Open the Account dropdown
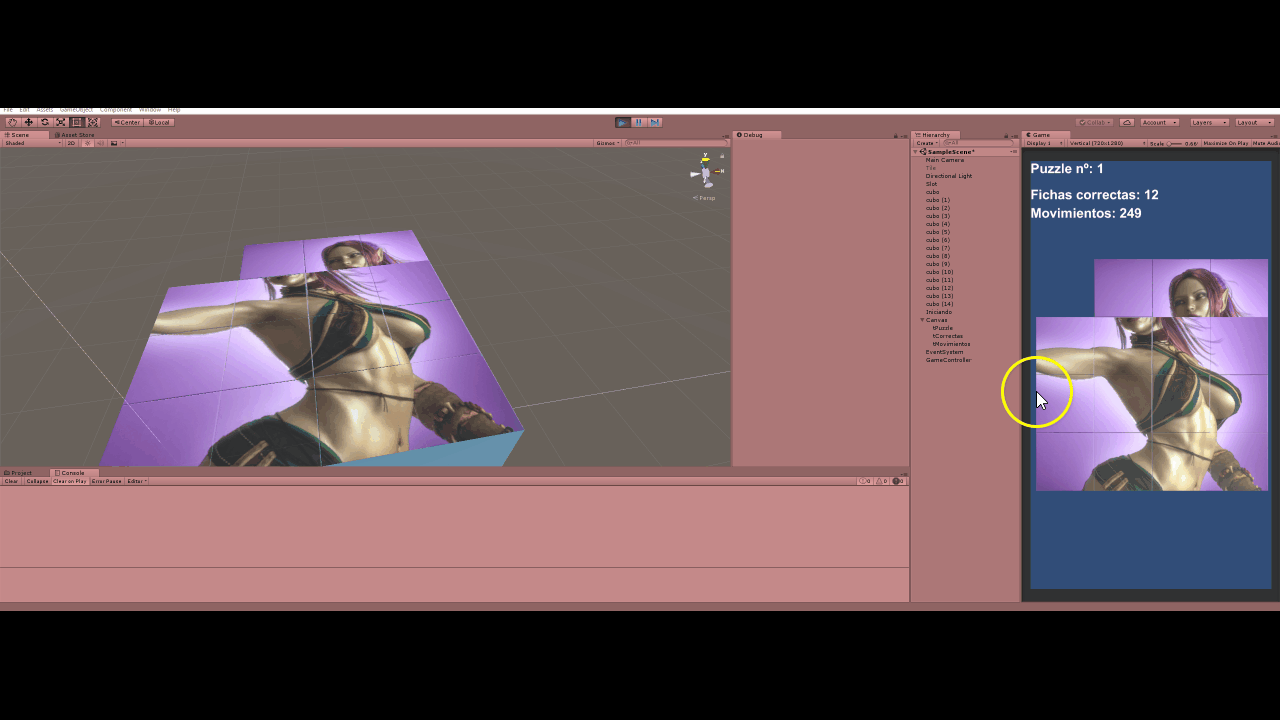This screenshot has height=720, width=1280. pyautogui.click(x=1160, y=122)
